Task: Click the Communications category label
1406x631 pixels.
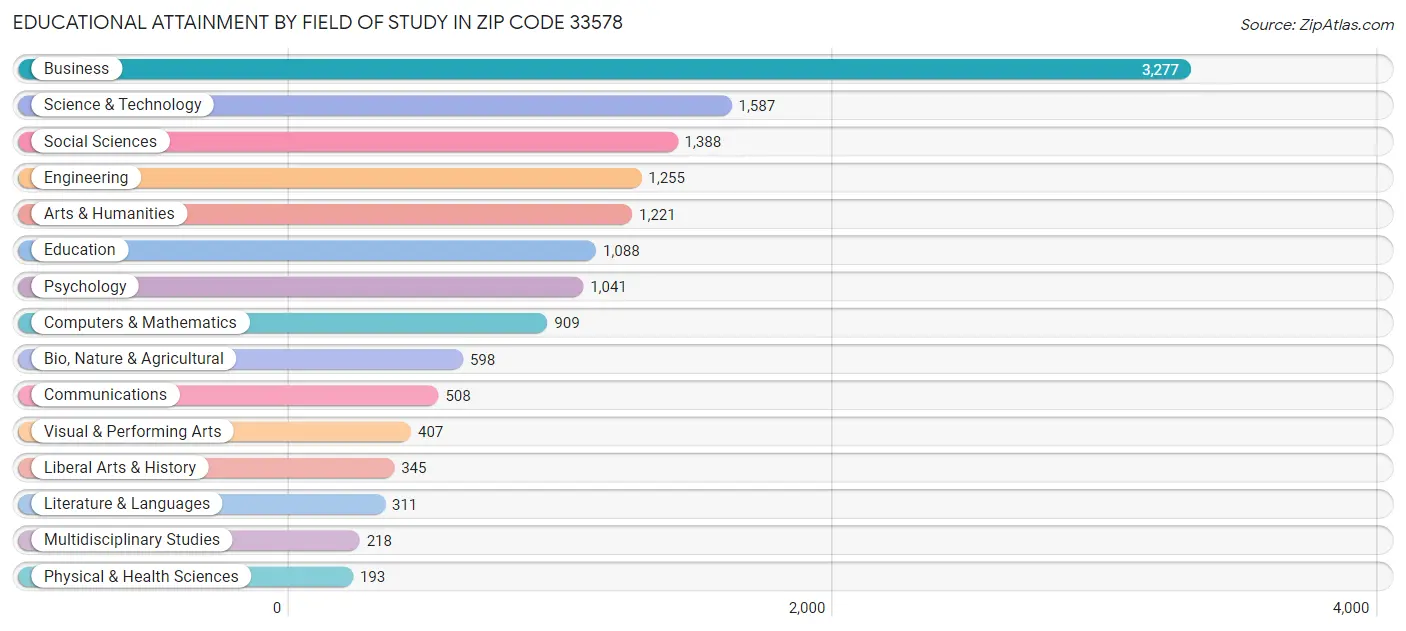Action: 105,394
